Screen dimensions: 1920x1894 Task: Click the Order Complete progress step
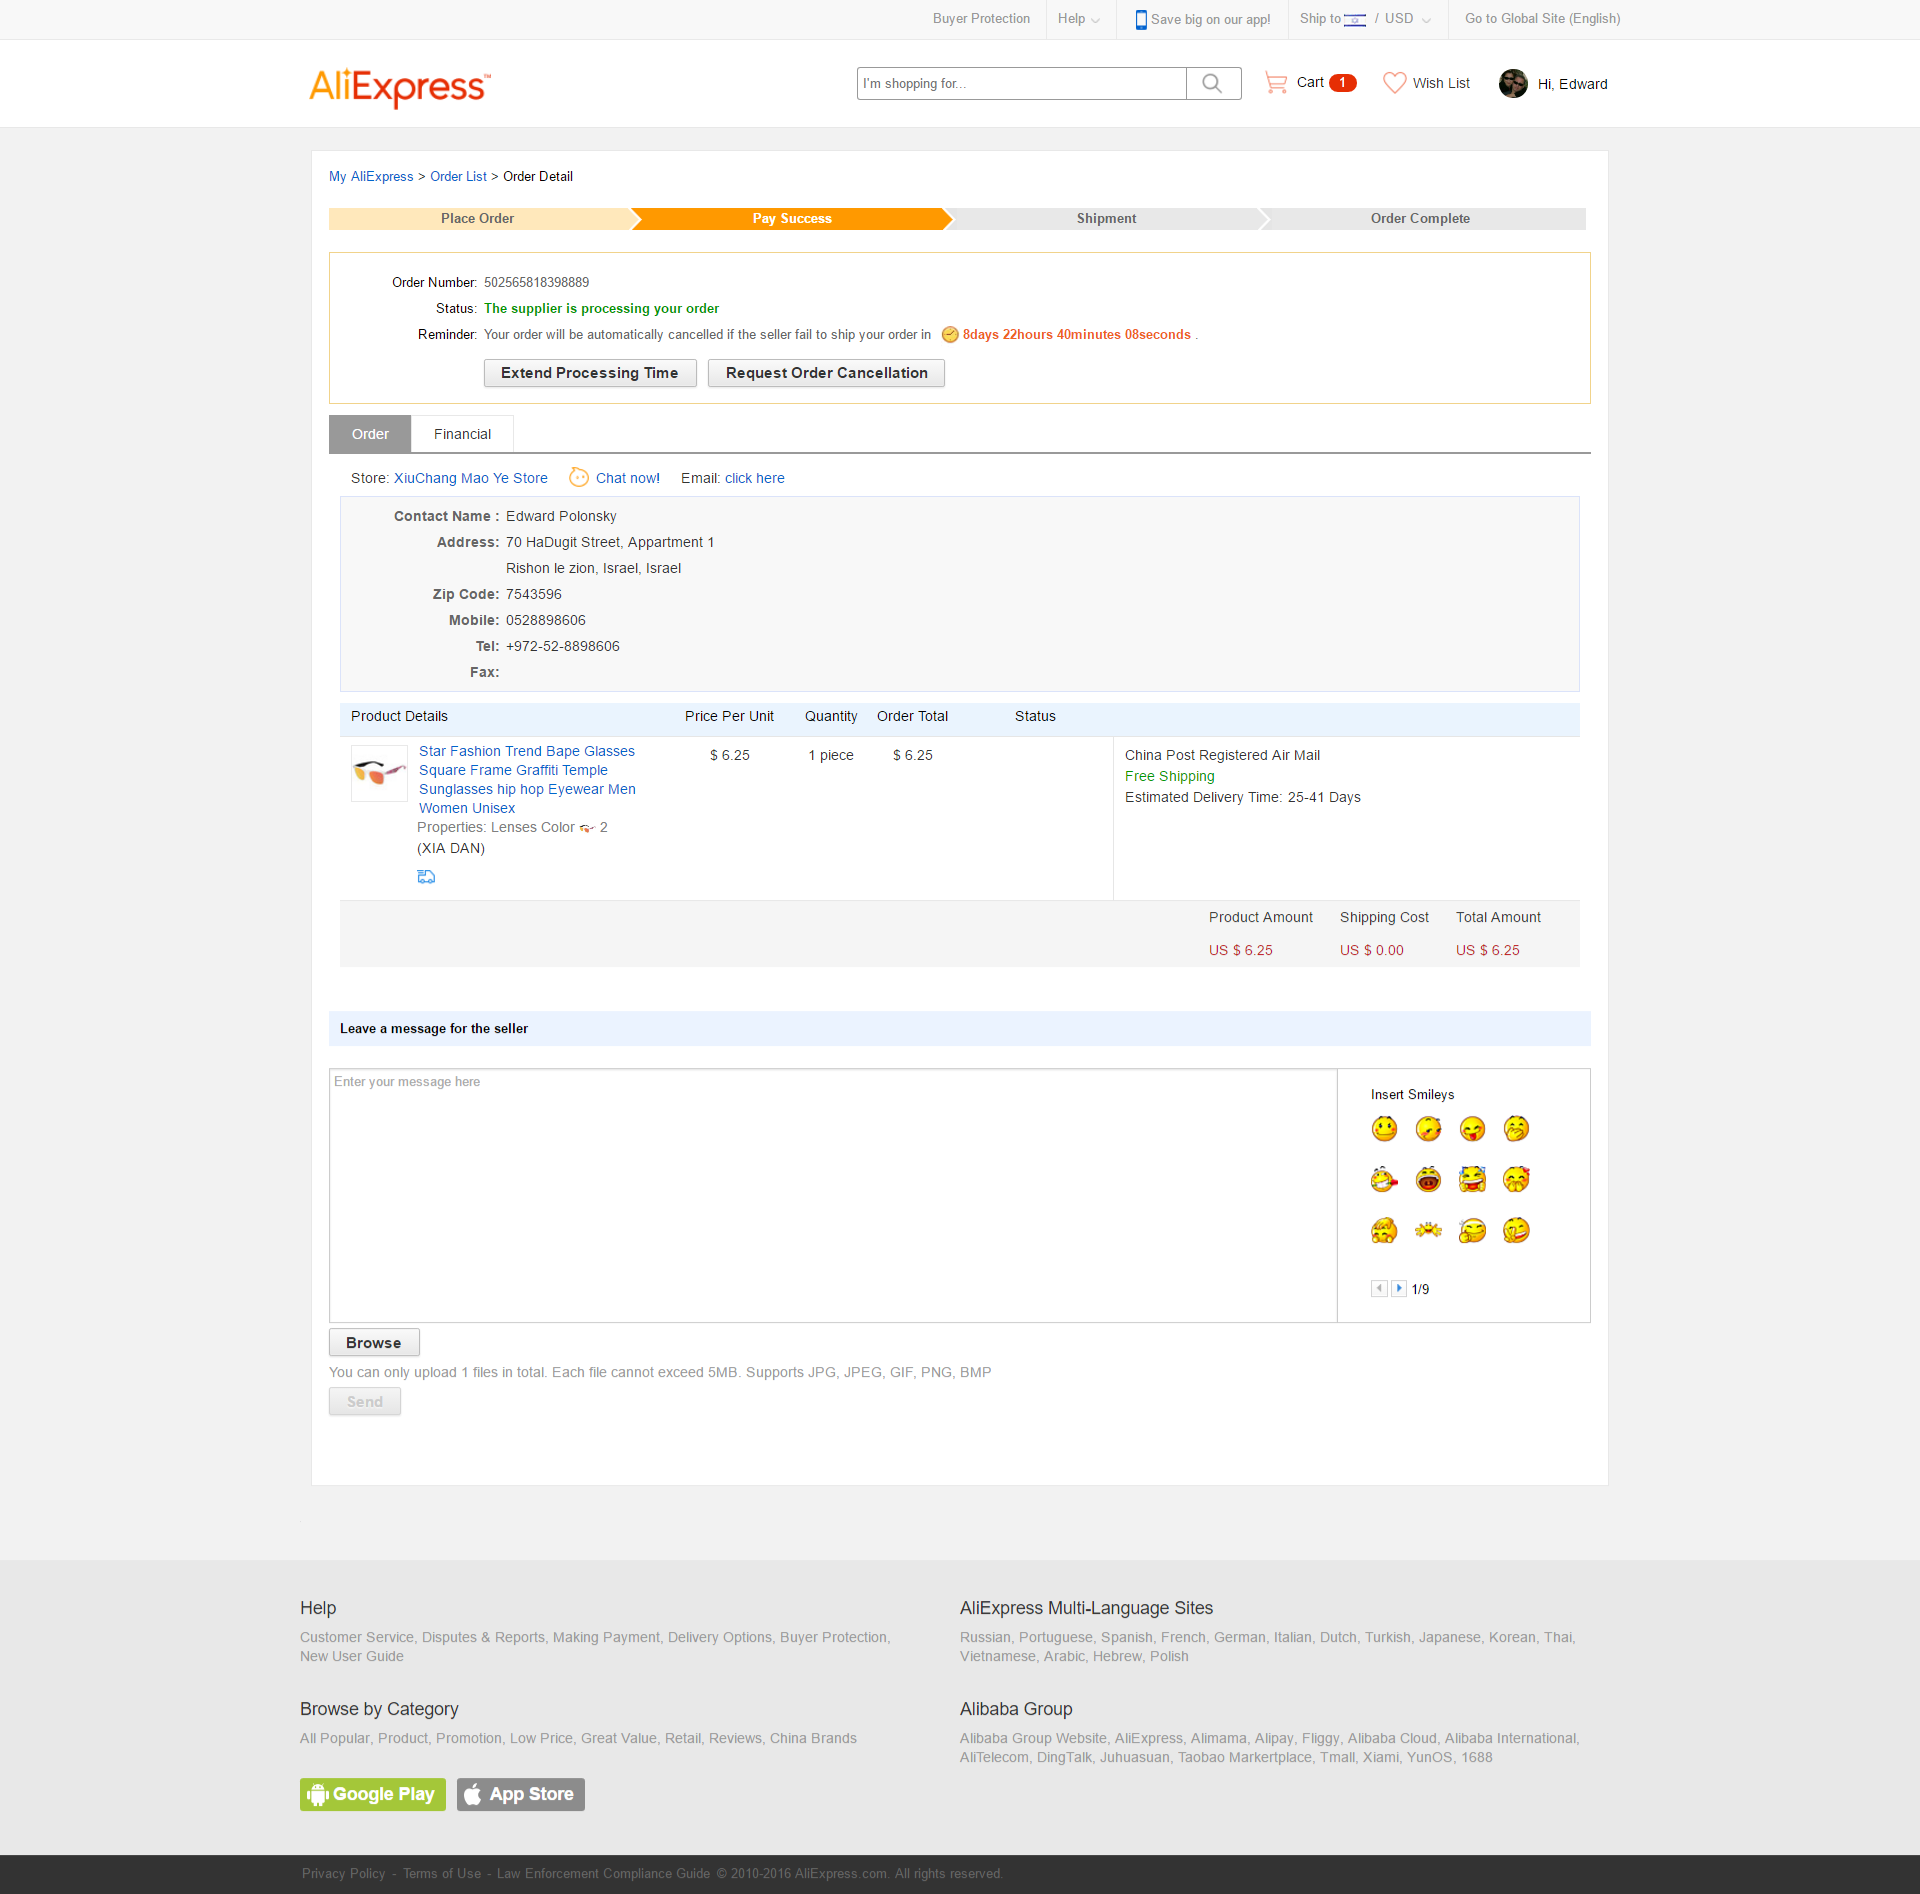click(x=1420, y=219)
